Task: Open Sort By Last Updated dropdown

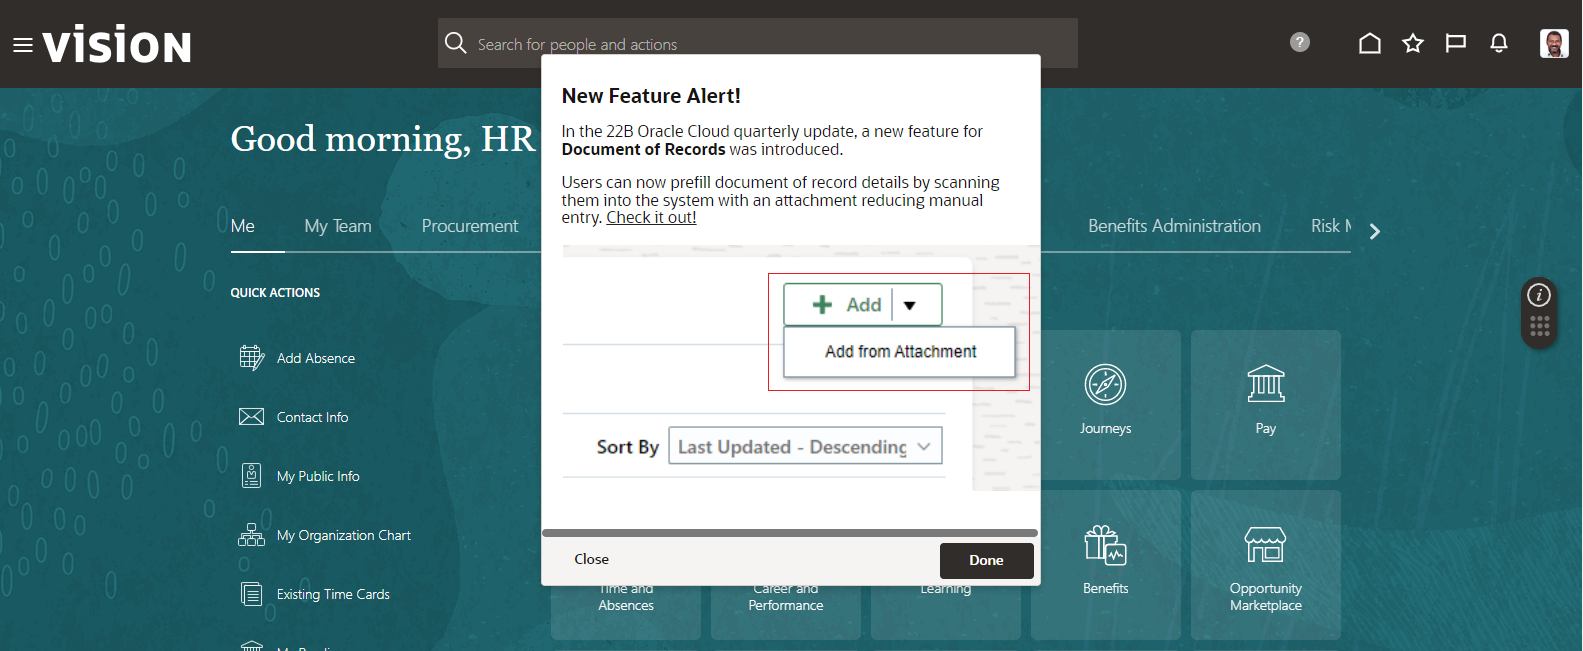Action: 806,446
